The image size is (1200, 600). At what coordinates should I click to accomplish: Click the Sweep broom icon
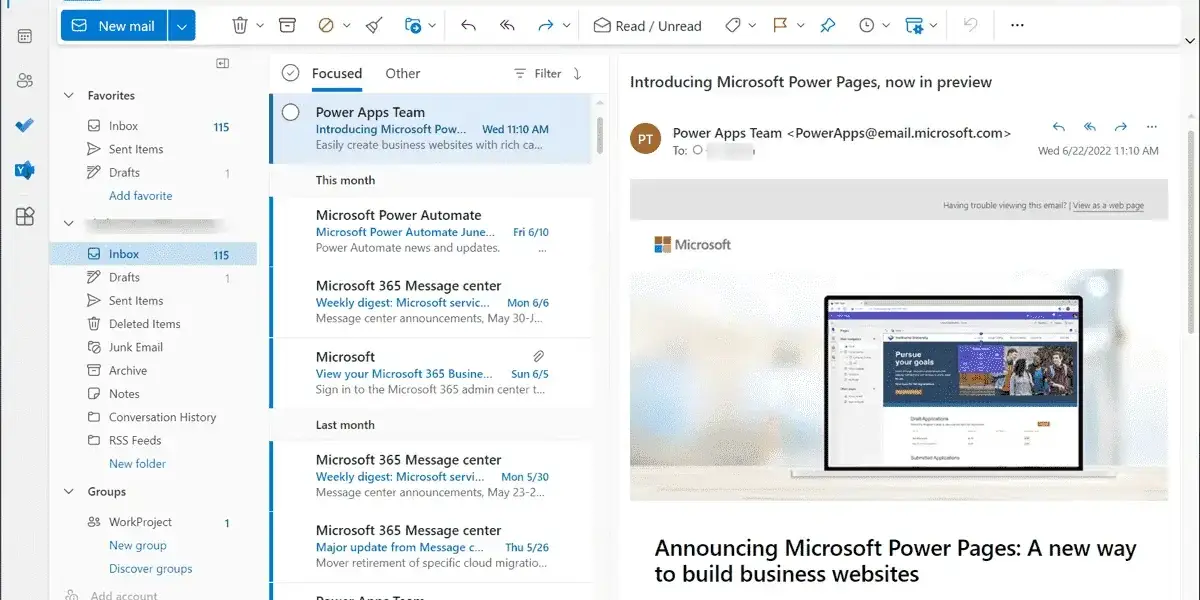(374, 26)
